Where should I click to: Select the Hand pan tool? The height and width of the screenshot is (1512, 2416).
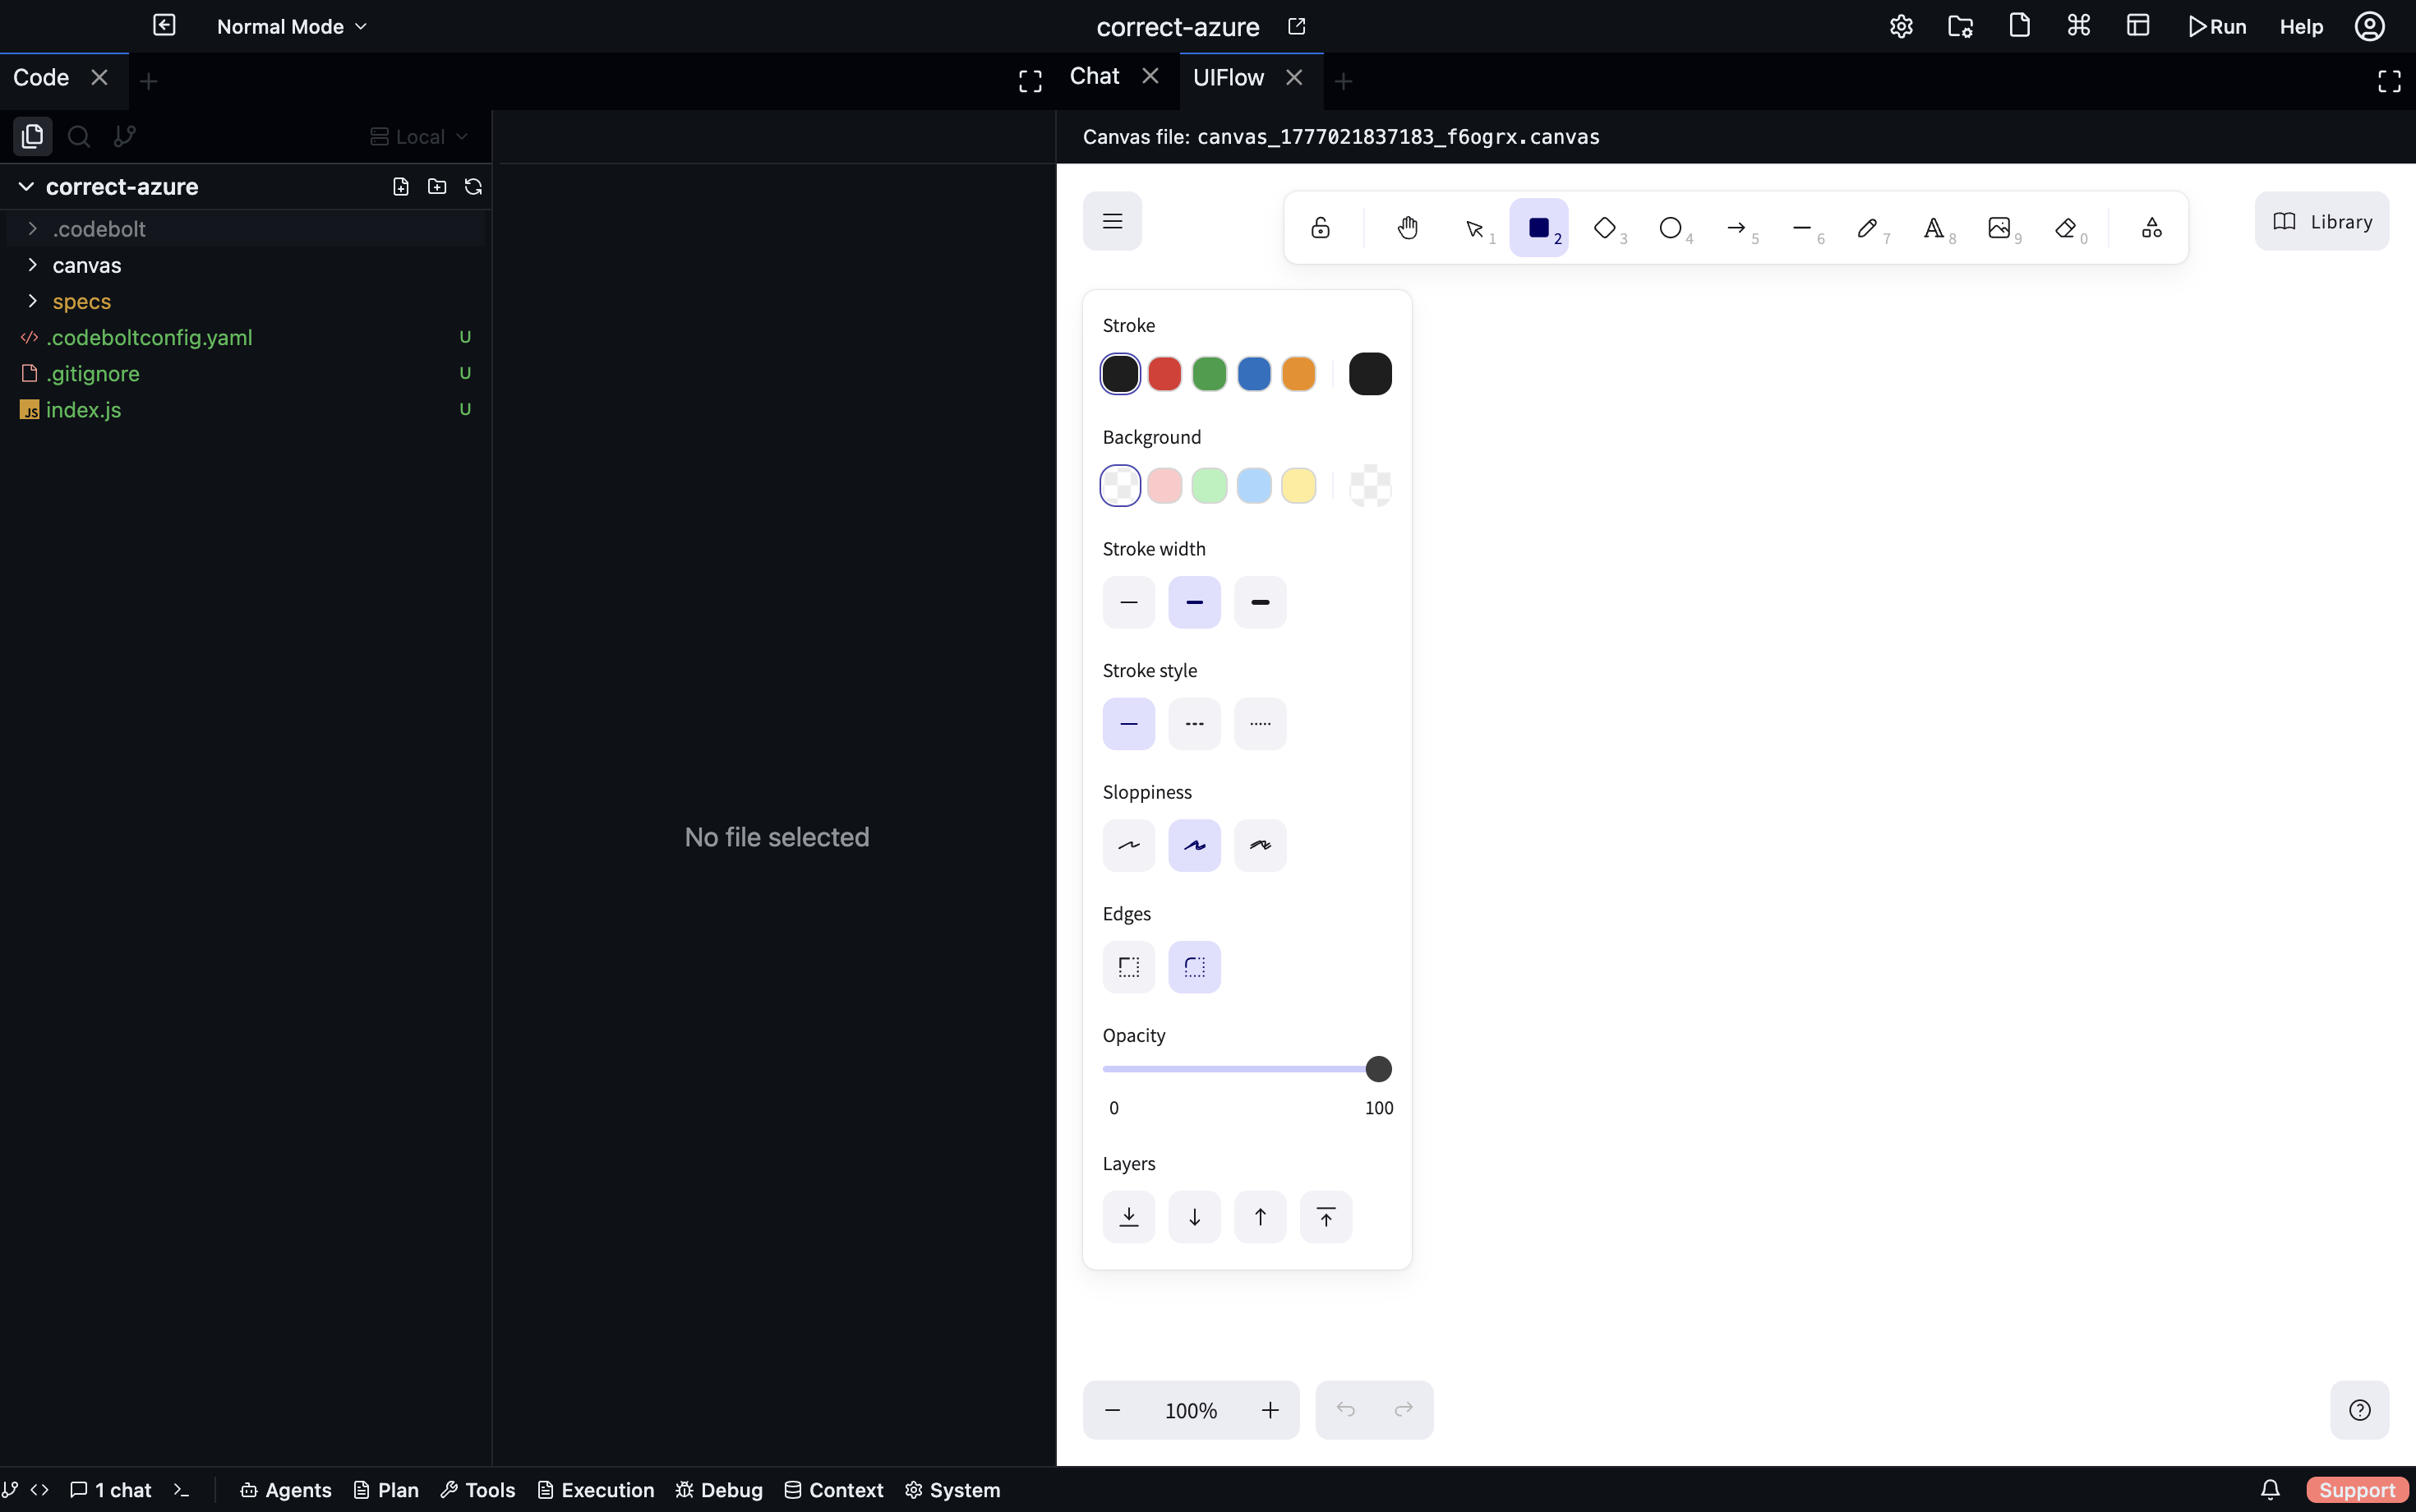(x=1407, y=228)
